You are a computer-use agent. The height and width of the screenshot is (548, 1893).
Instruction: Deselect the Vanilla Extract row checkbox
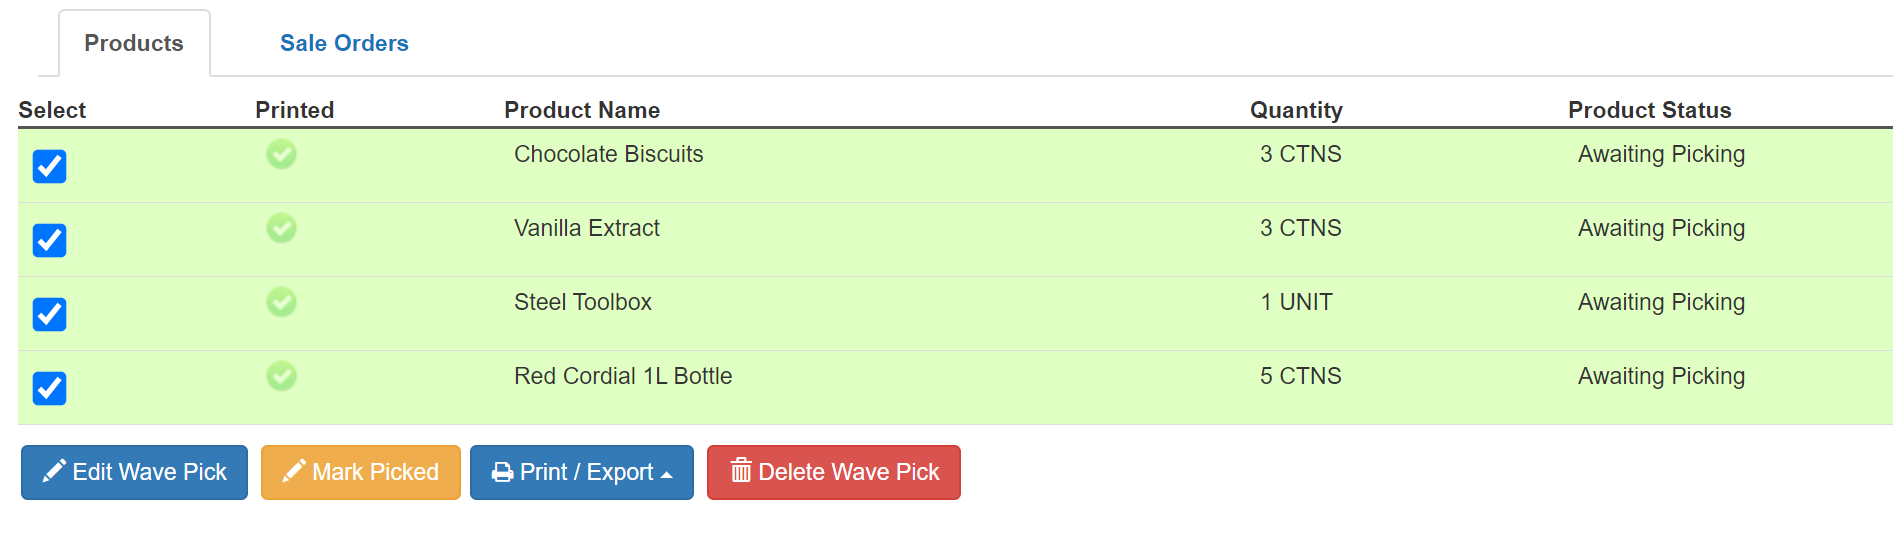tap(49, 240)
